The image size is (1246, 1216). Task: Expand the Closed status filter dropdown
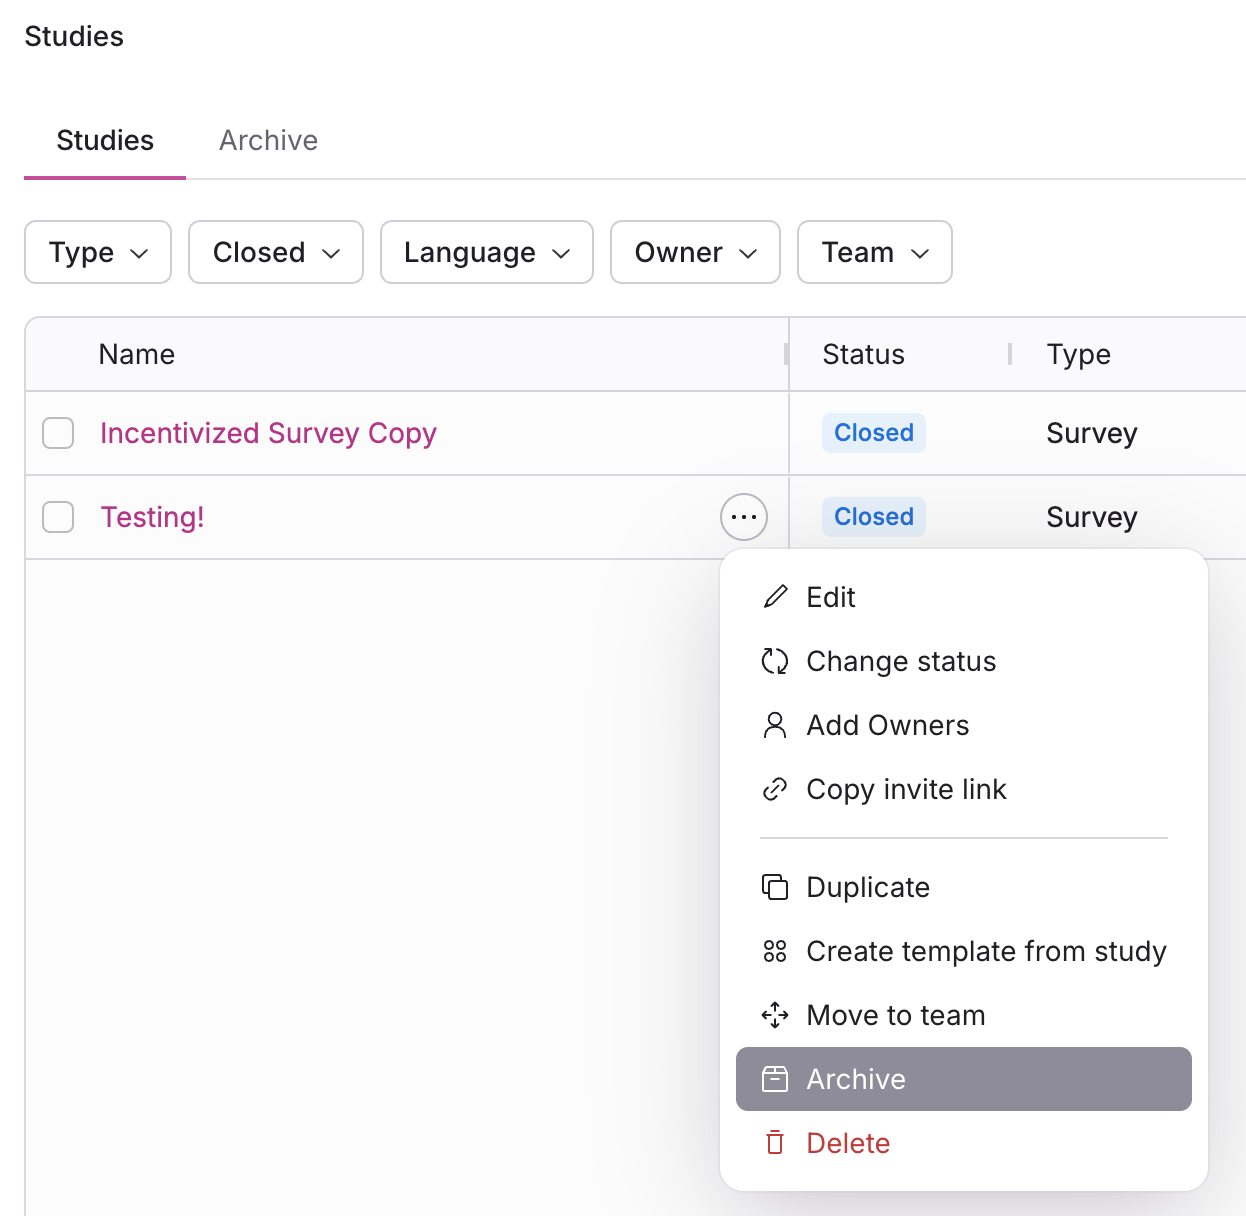(x=276, y=252)
